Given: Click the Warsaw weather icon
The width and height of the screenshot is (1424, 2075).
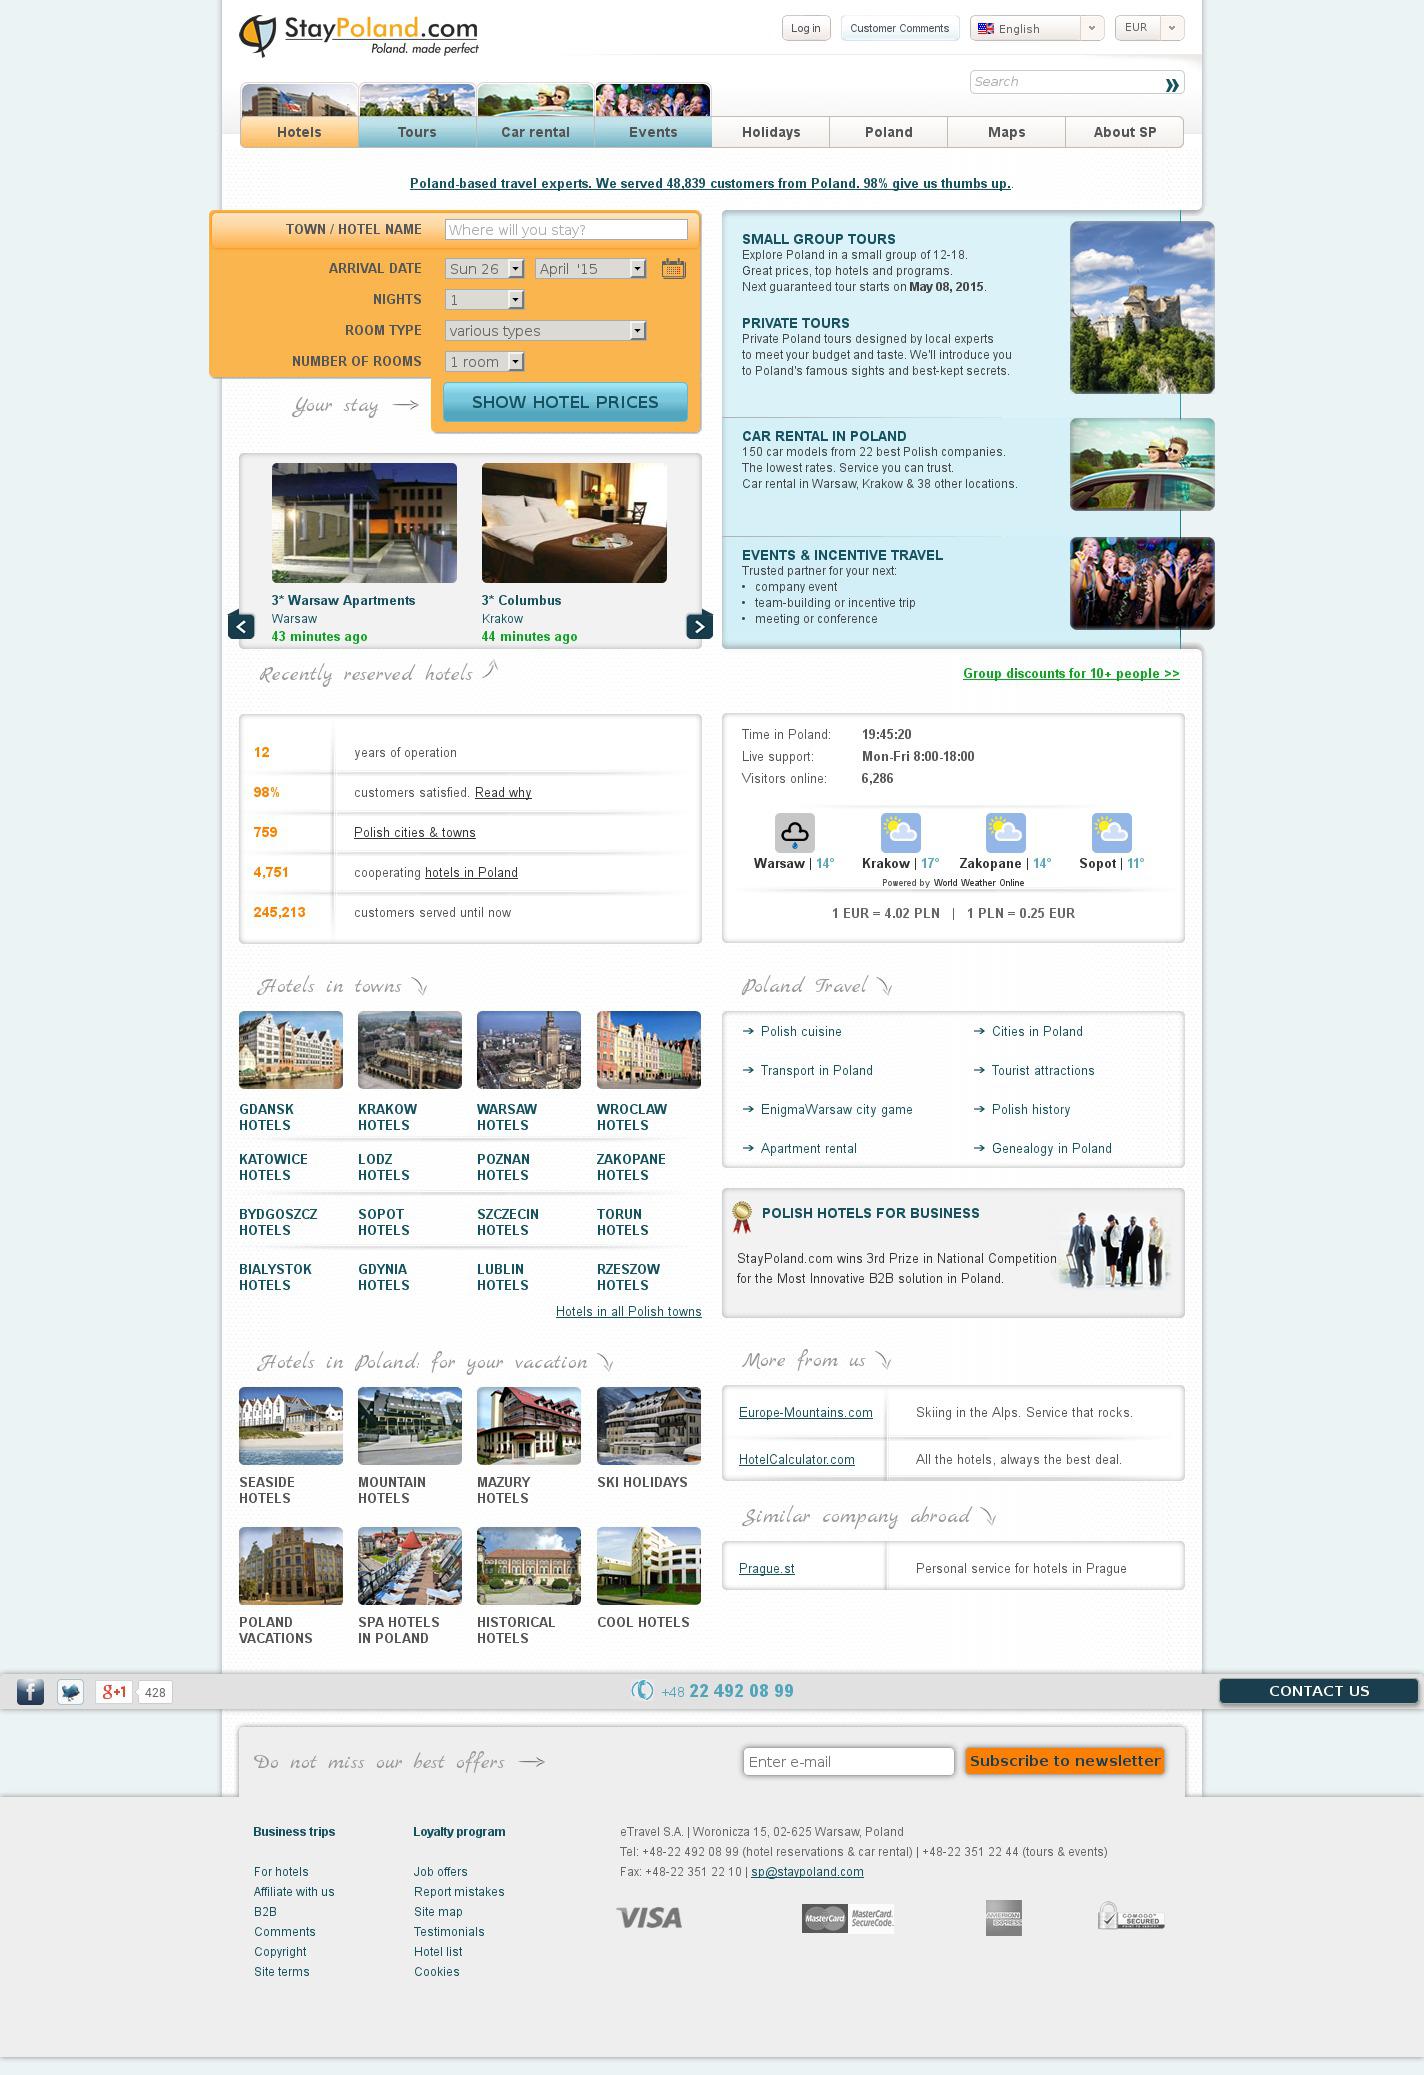Looking at the screenshot, I should pos(794,832).
